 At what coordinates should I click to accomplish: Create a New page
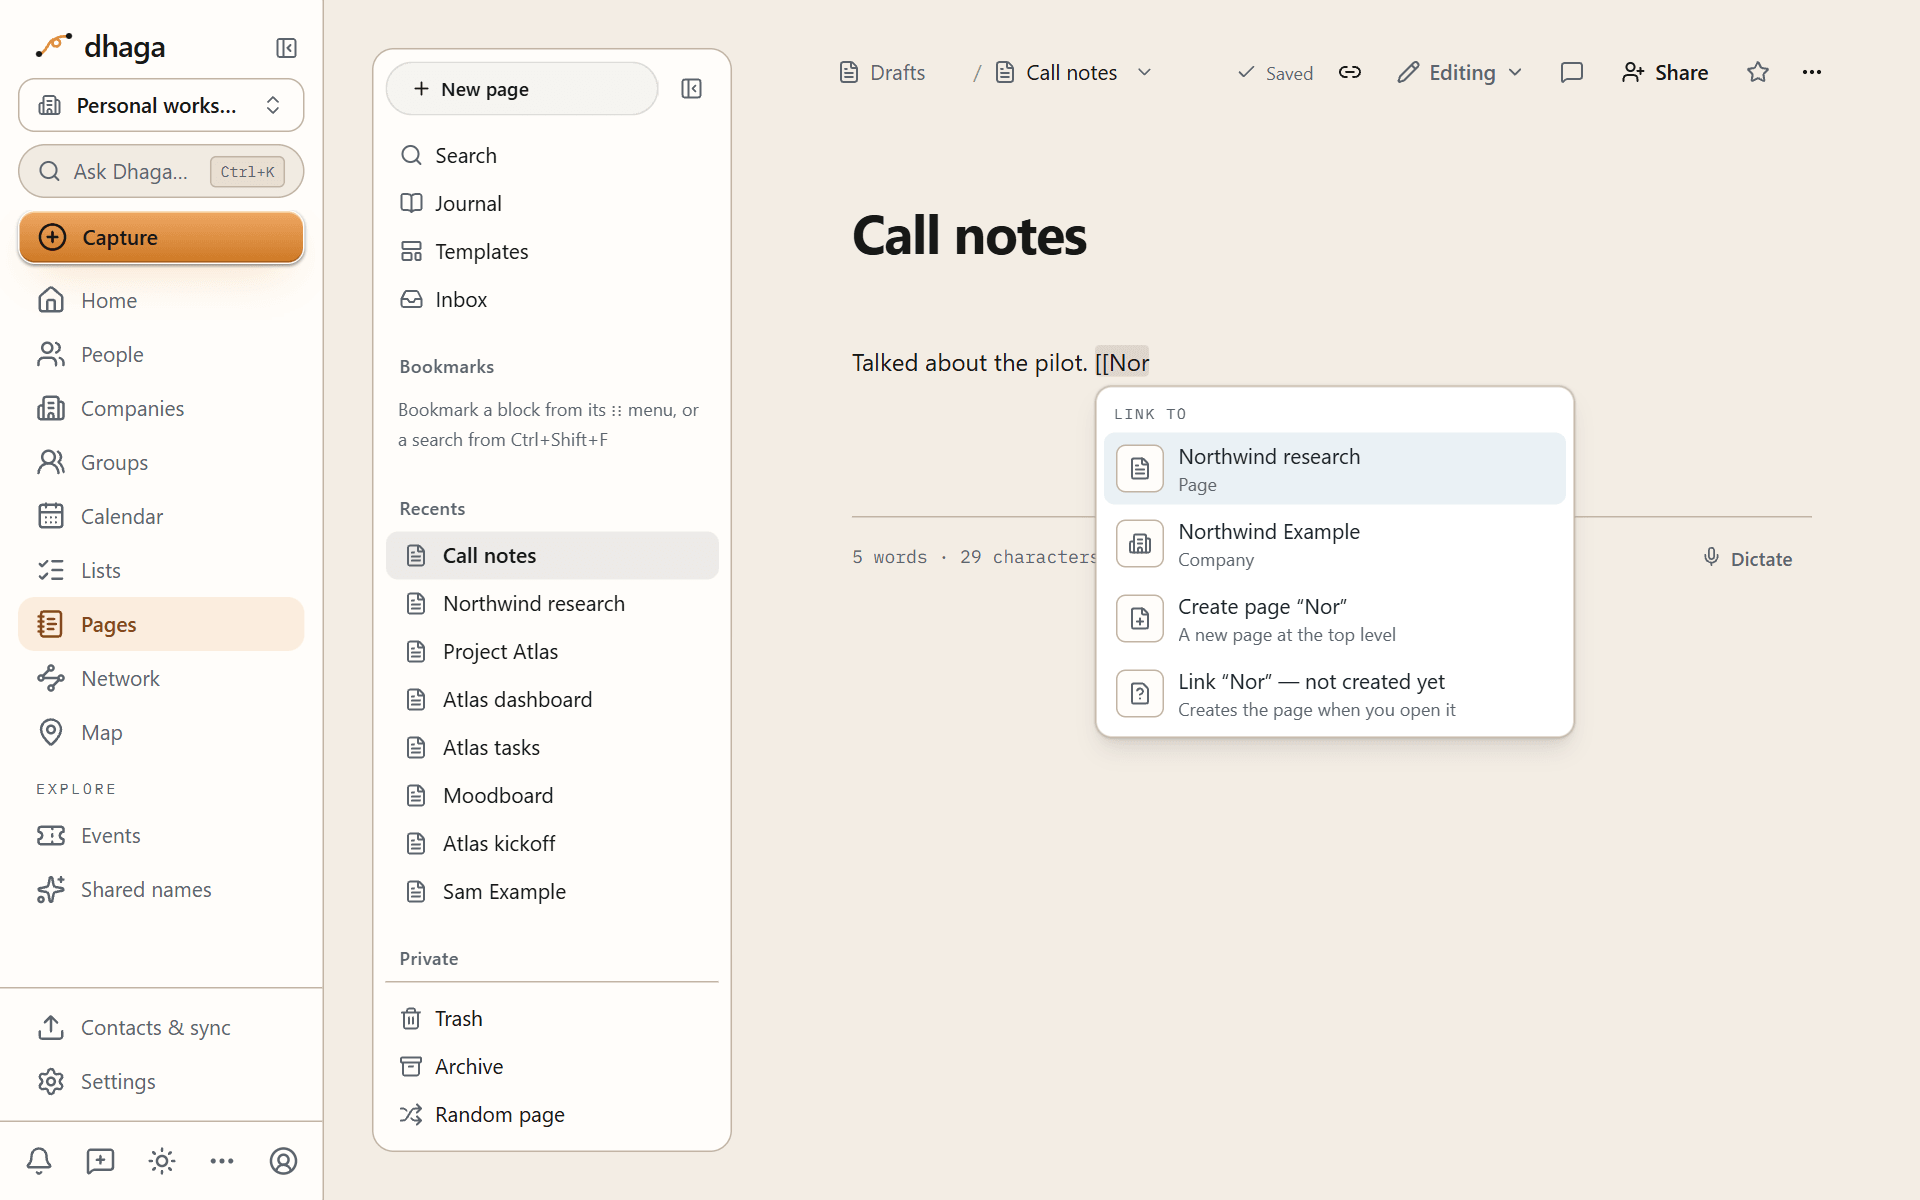pyautogui.click(x=522, y=89)
